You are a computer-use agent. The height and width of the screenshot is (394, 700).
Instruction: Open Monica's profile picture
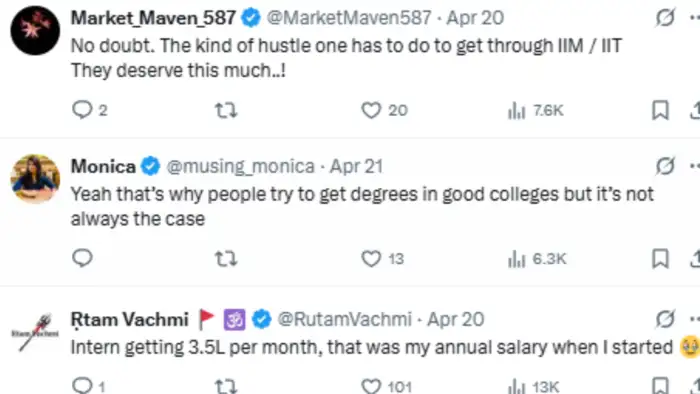(35, 179)
